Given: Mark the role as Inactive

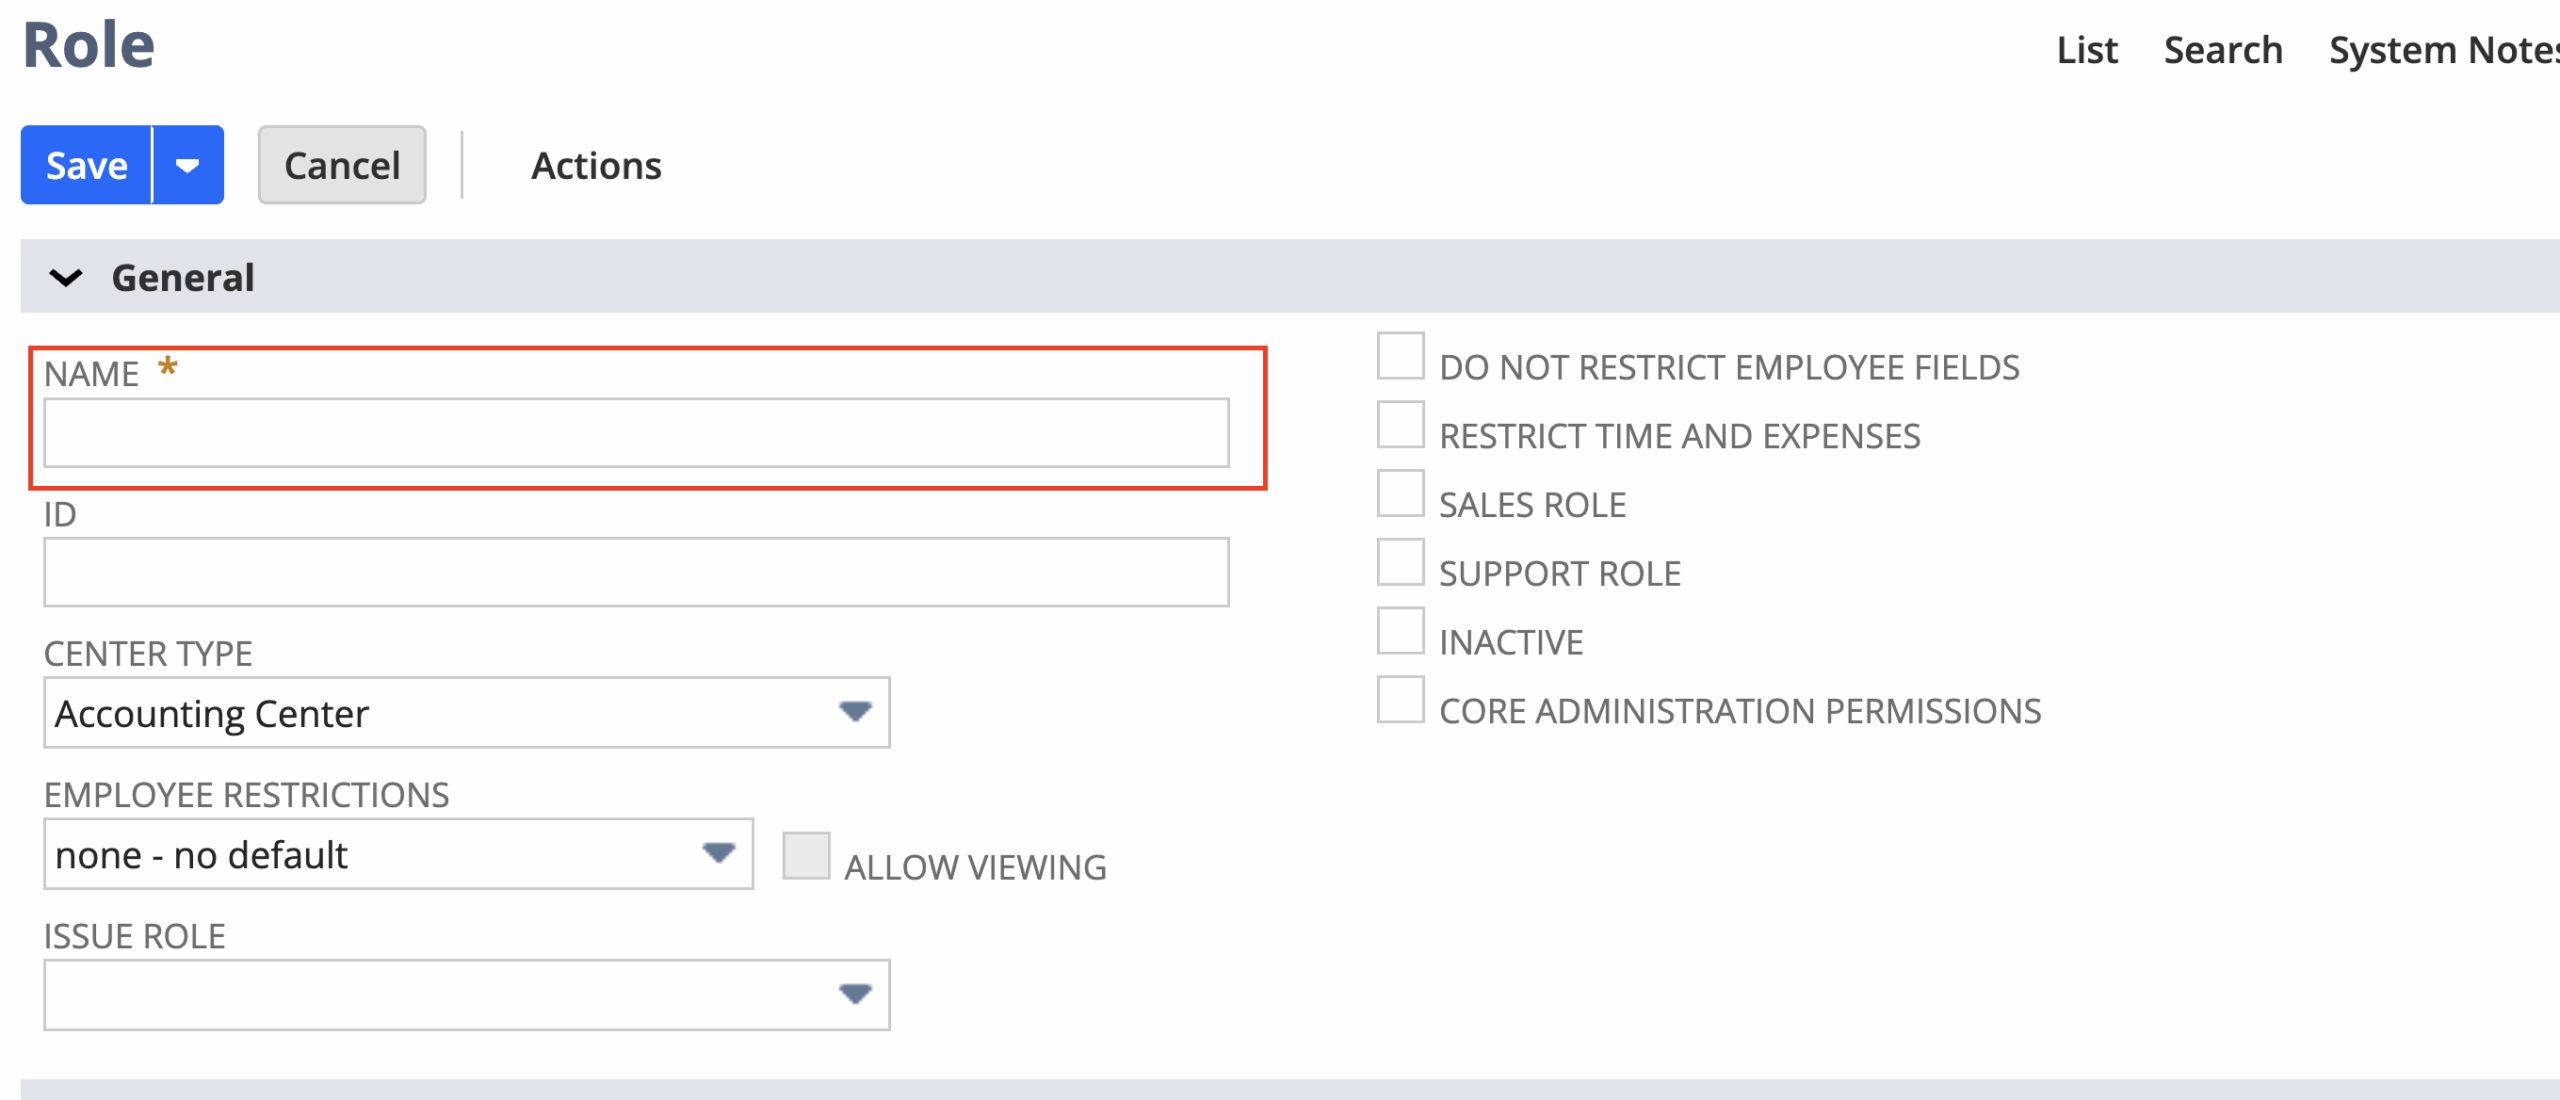Looking at the screenshot, I should [x=1400, y=632].
